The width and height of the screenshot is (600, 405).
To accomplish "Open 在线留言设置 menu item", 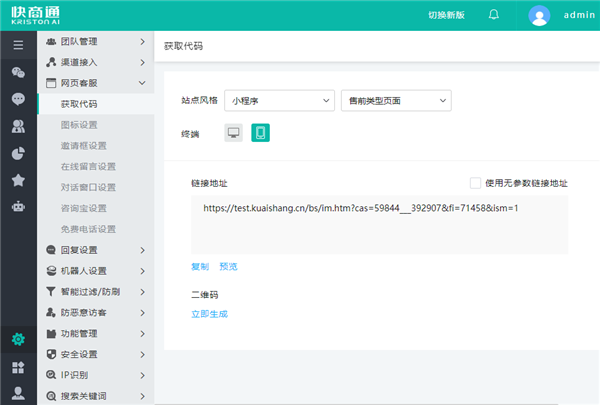I will pyautogui.click(x=89, y=166).
